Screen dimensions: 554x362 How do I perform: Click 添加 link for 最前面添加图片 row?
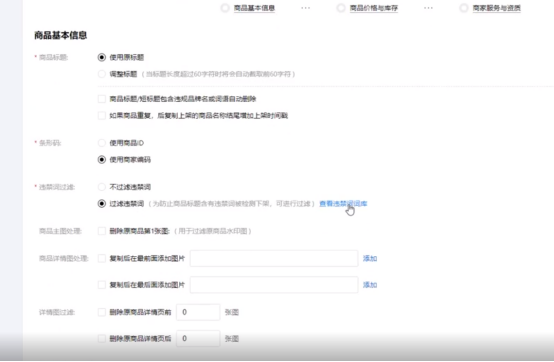click(x=370, y=259)
